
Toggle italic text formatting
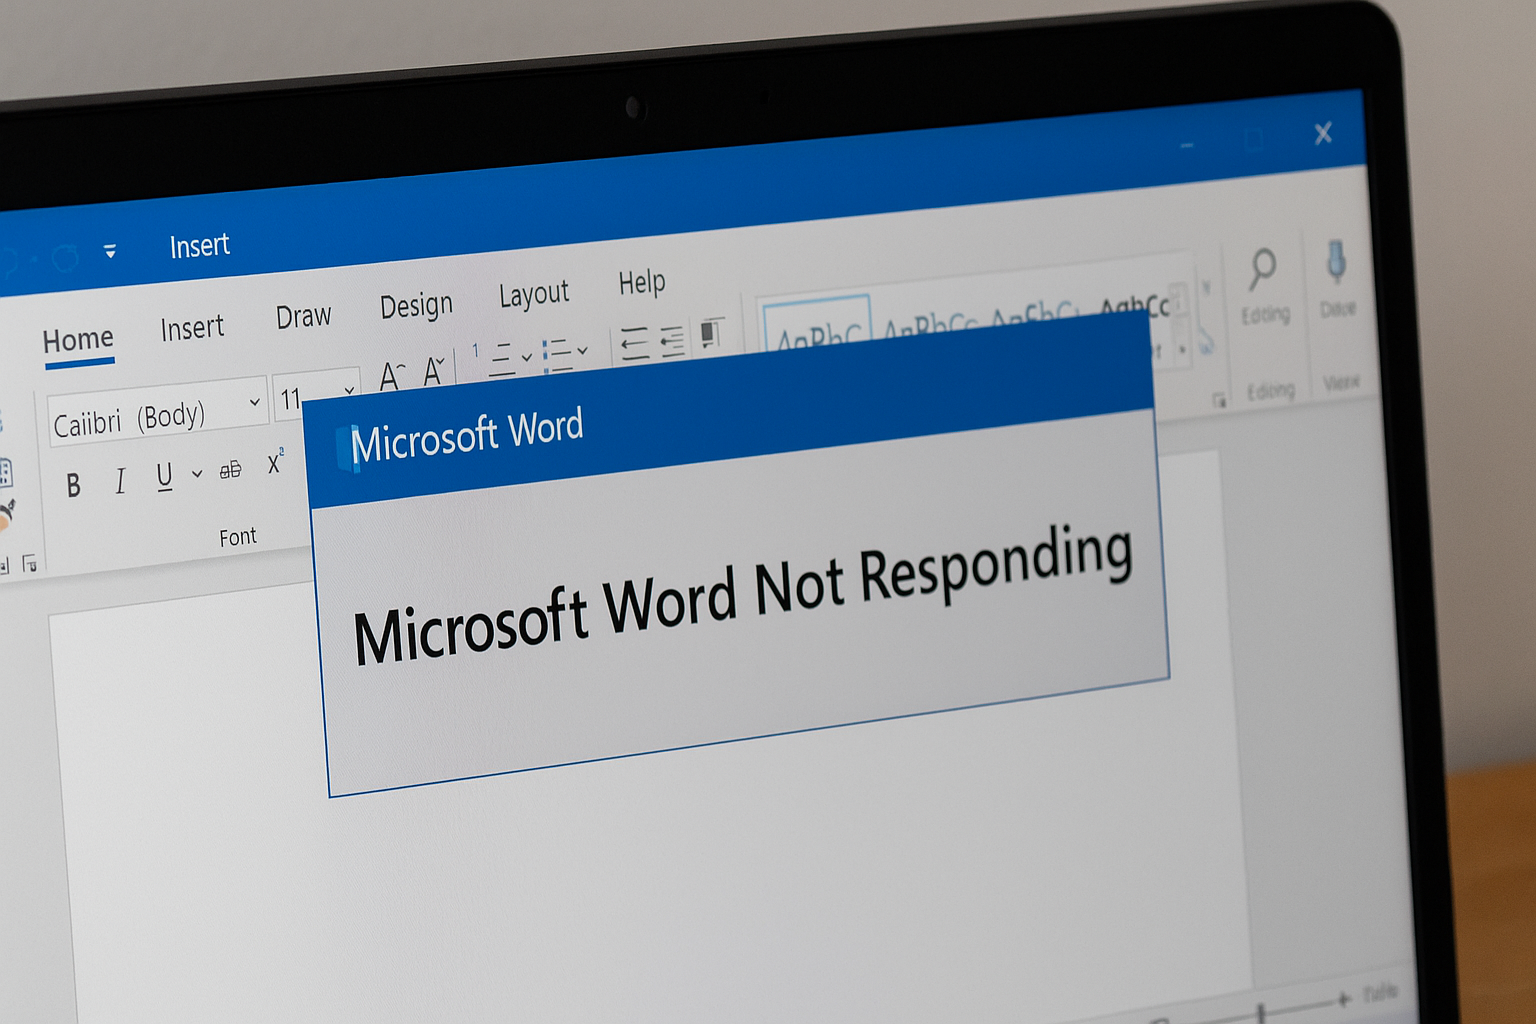120,481
